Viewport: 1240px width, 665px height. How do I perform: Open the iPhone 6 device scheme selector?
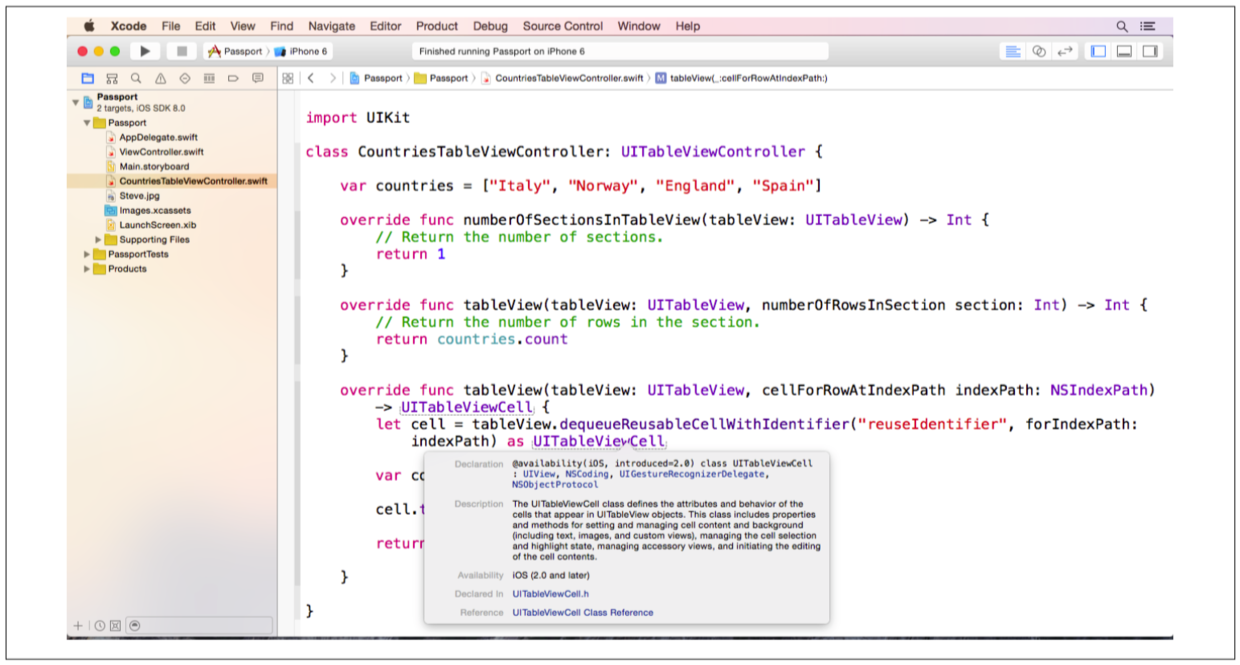pyautogui.click(x=302, y=51)
